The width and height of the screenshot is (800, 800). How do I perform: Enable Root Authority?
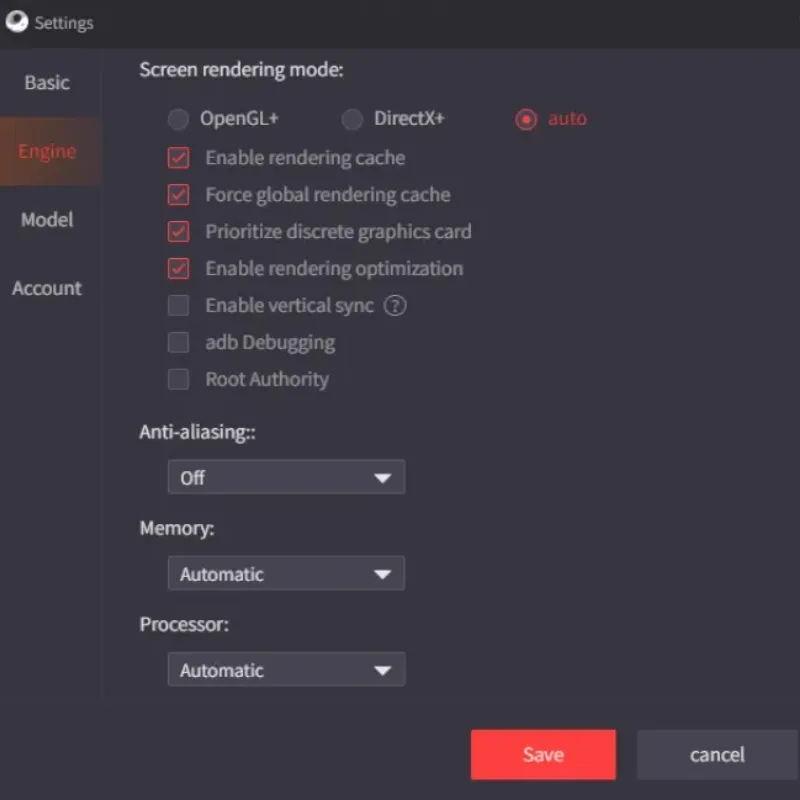pos(178,379)
